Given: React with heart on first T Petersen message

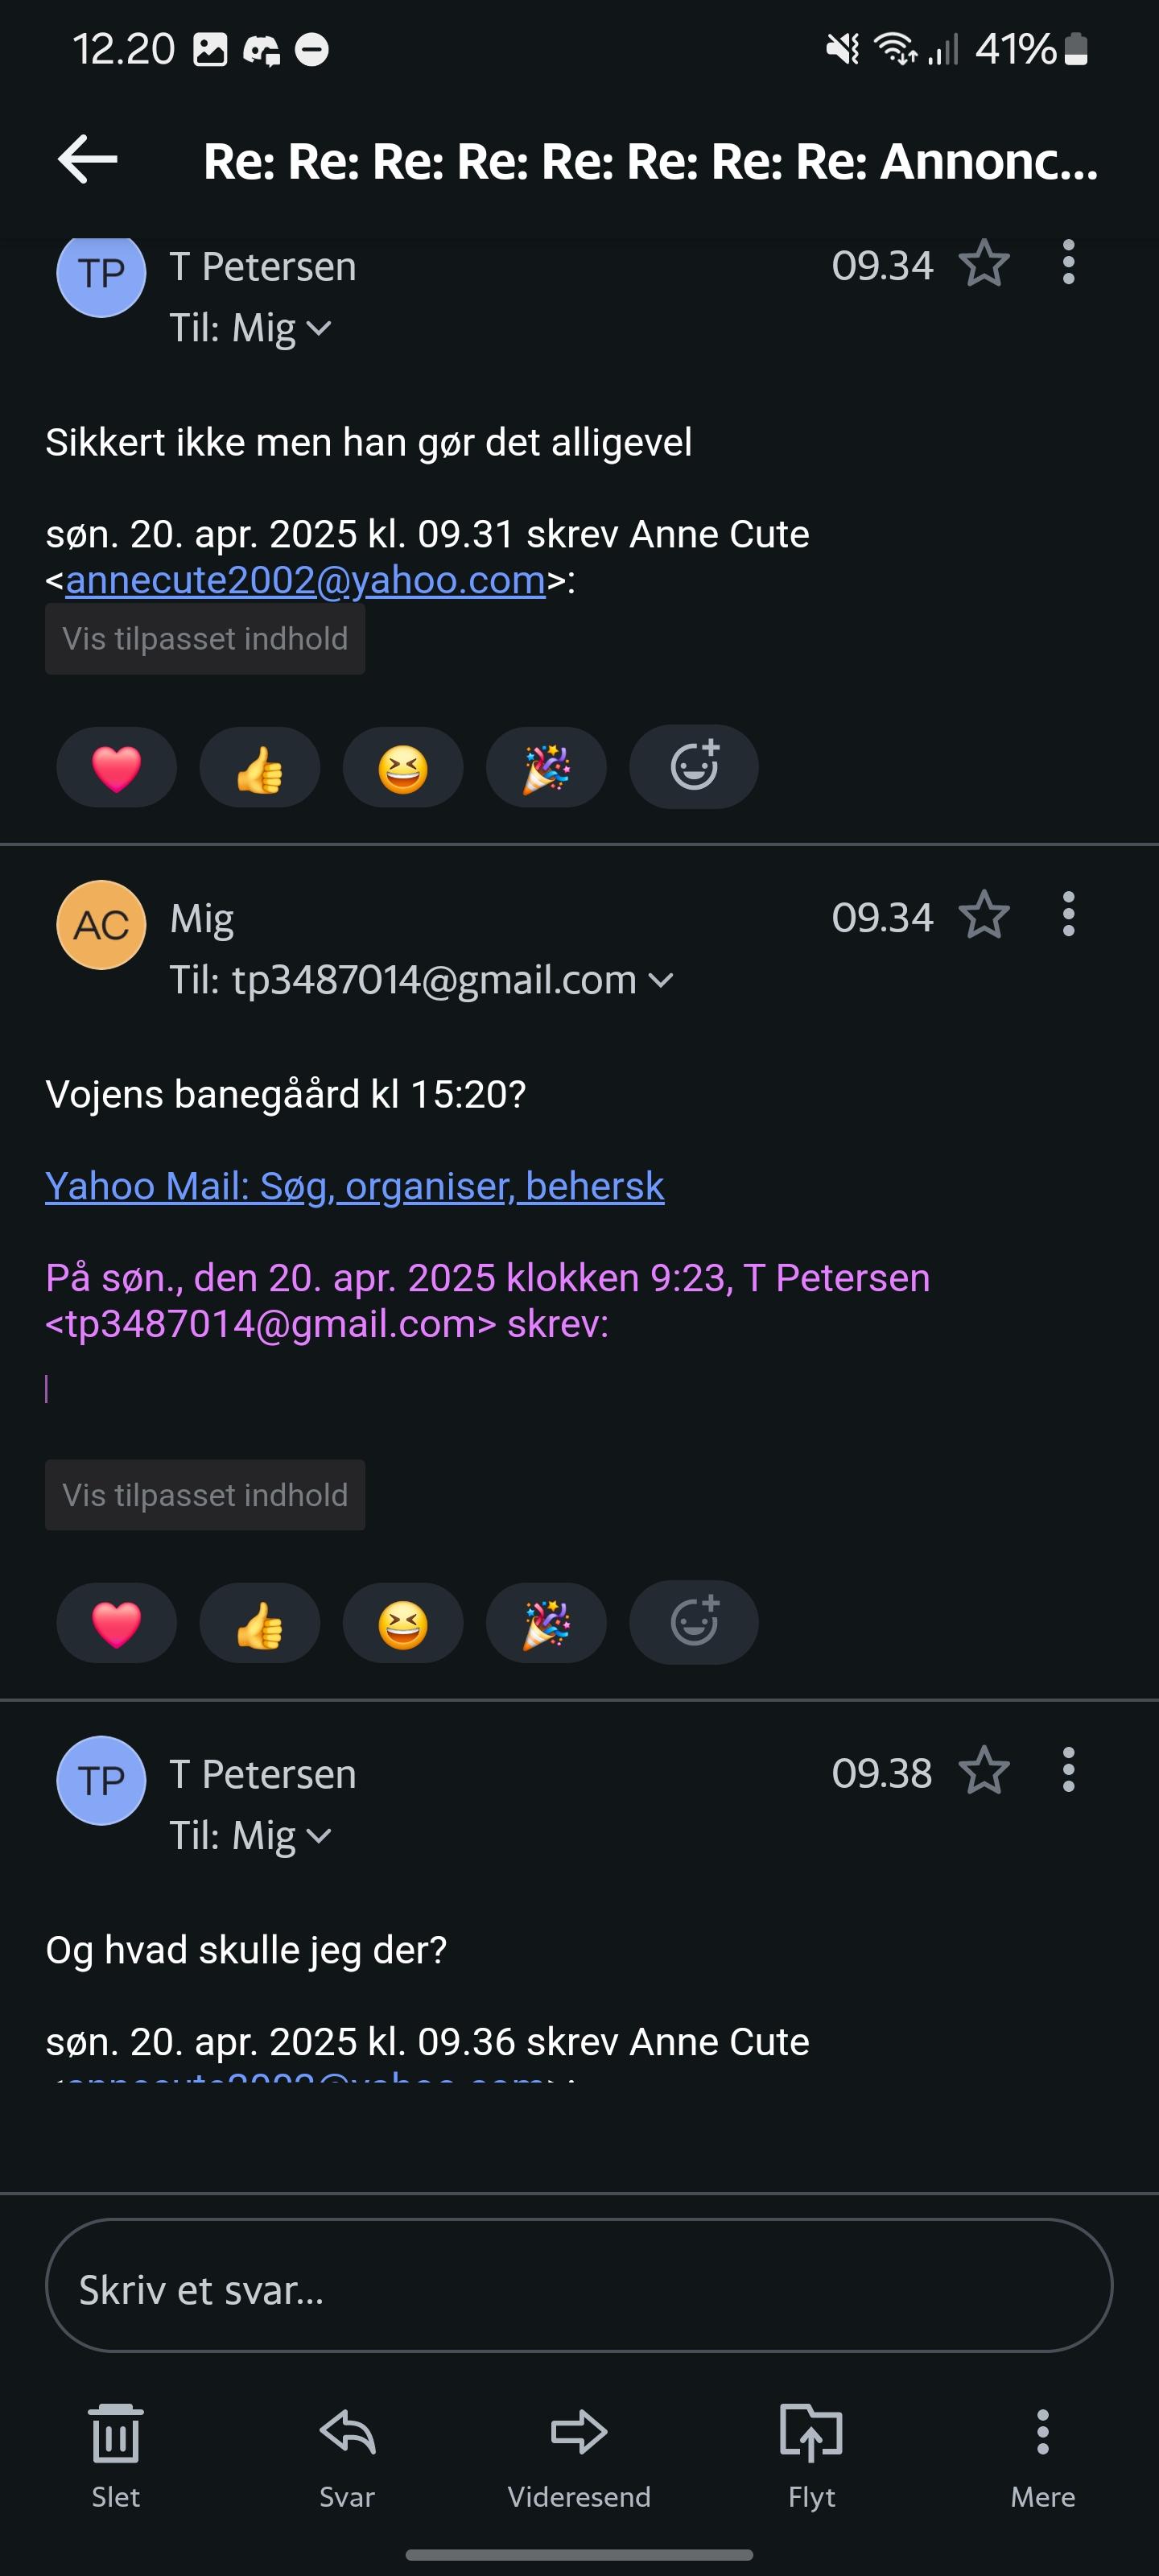Looking at the screenshot, I should 116,769.
